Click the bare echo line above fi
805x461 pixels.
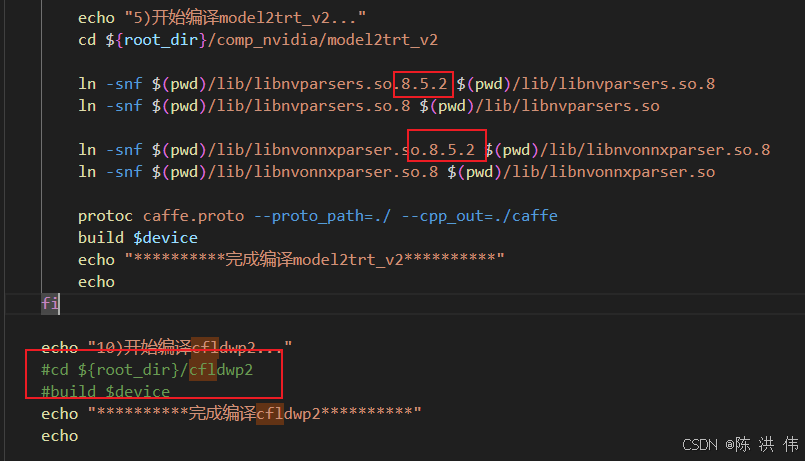point(97,282)
